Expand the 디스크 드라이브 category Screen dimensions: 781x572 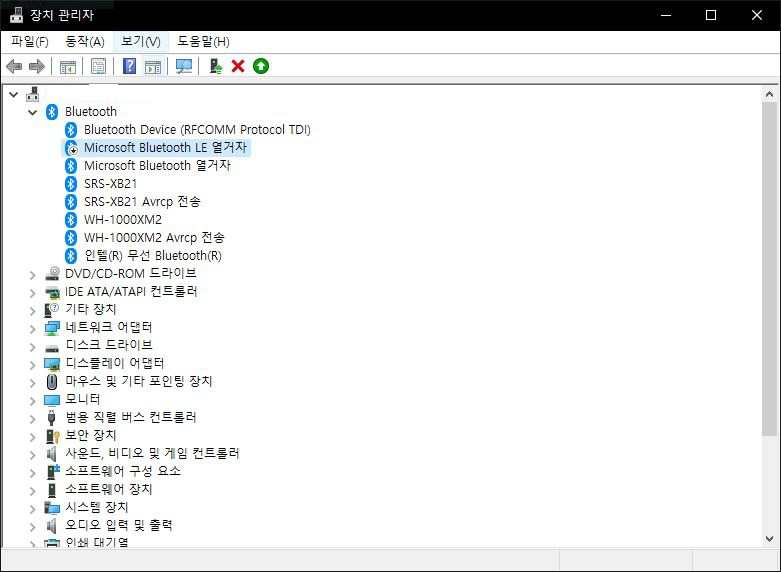pos(32,346)
